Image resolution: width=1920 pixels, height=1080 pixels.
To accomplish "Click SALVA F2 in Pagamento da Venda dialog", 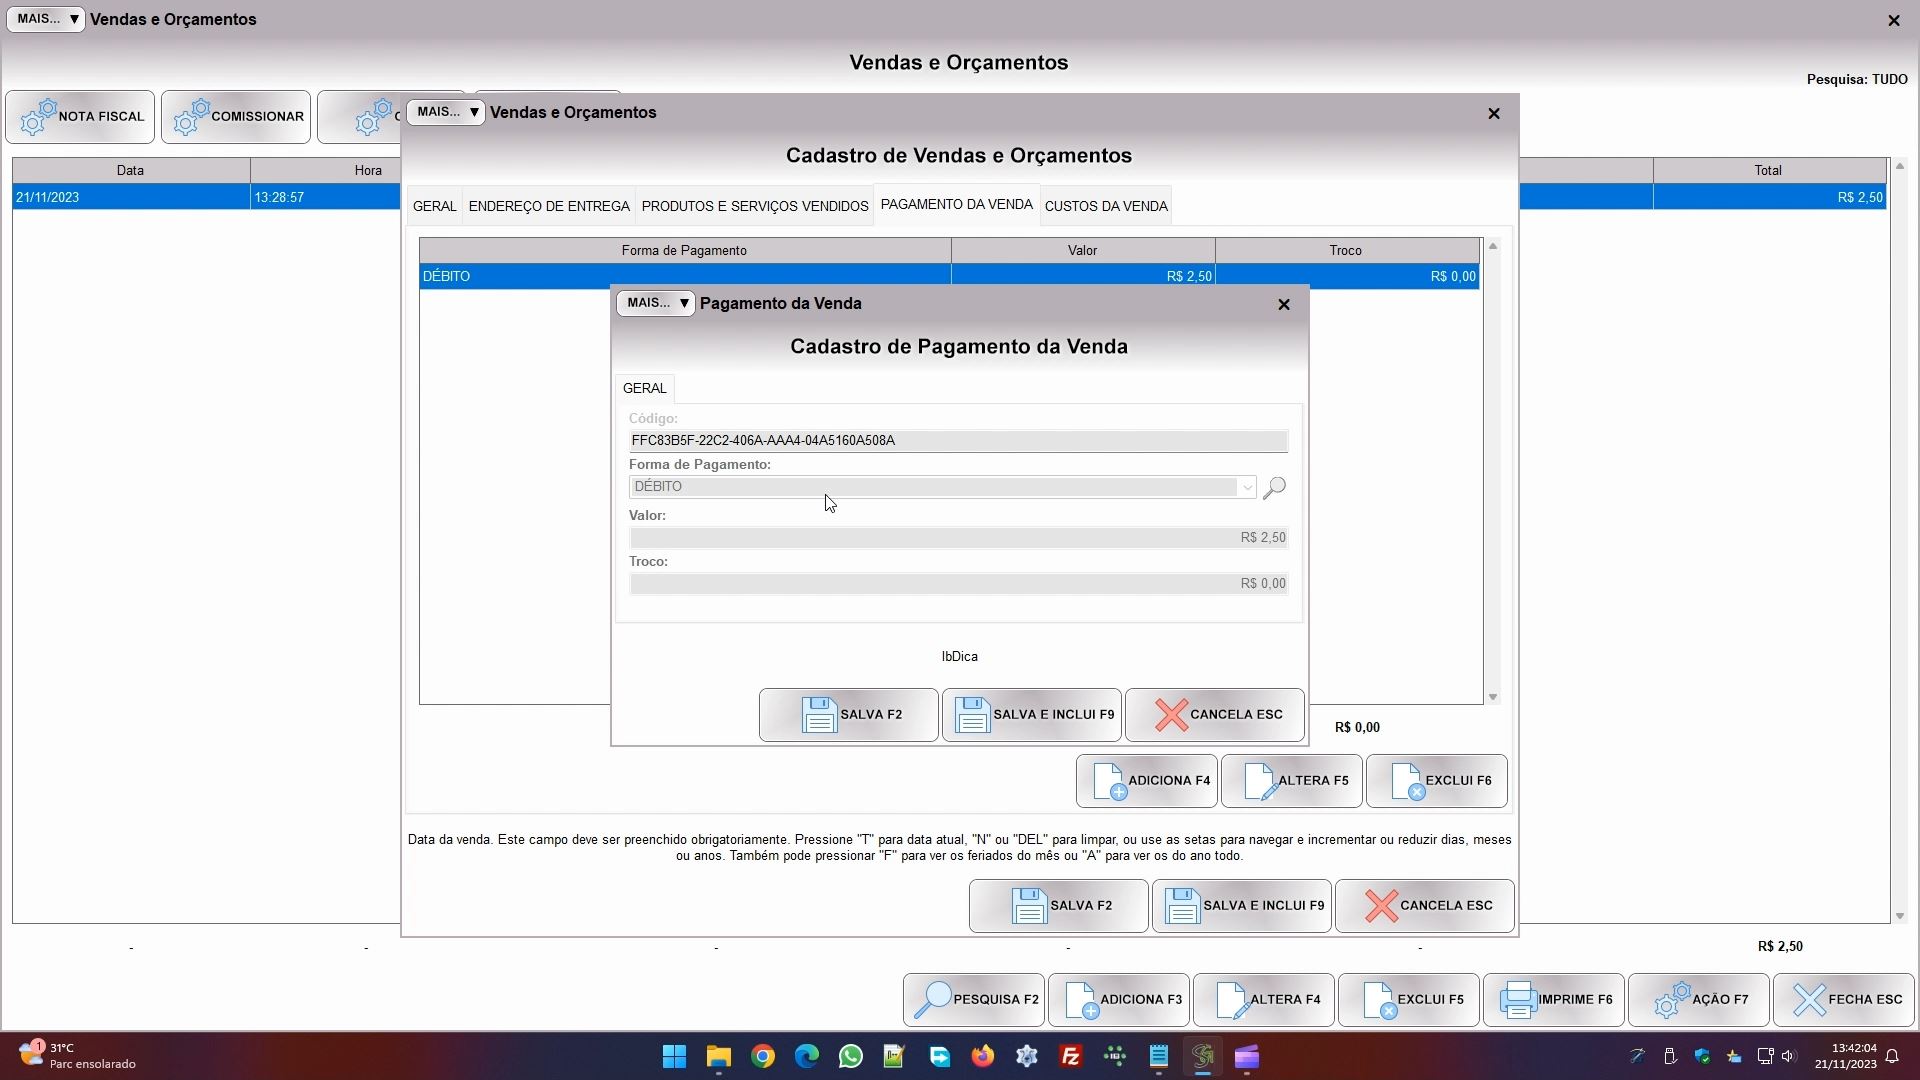I will 848,715.
